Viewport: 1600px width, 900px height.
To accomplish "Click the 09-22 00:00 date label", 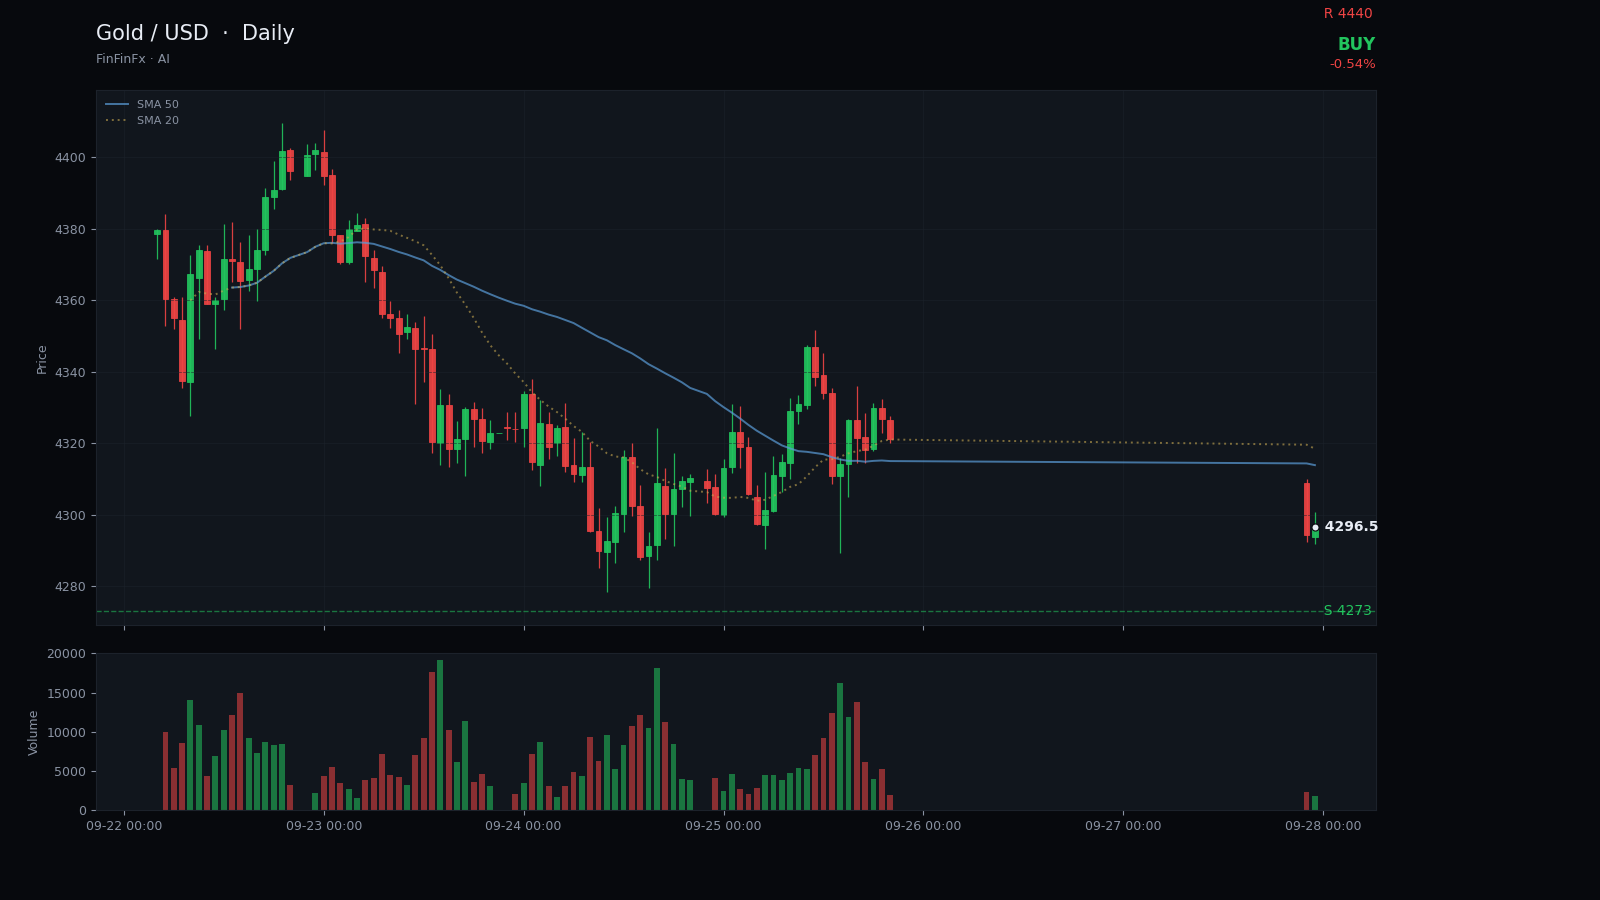I will [x=124, y=826].
